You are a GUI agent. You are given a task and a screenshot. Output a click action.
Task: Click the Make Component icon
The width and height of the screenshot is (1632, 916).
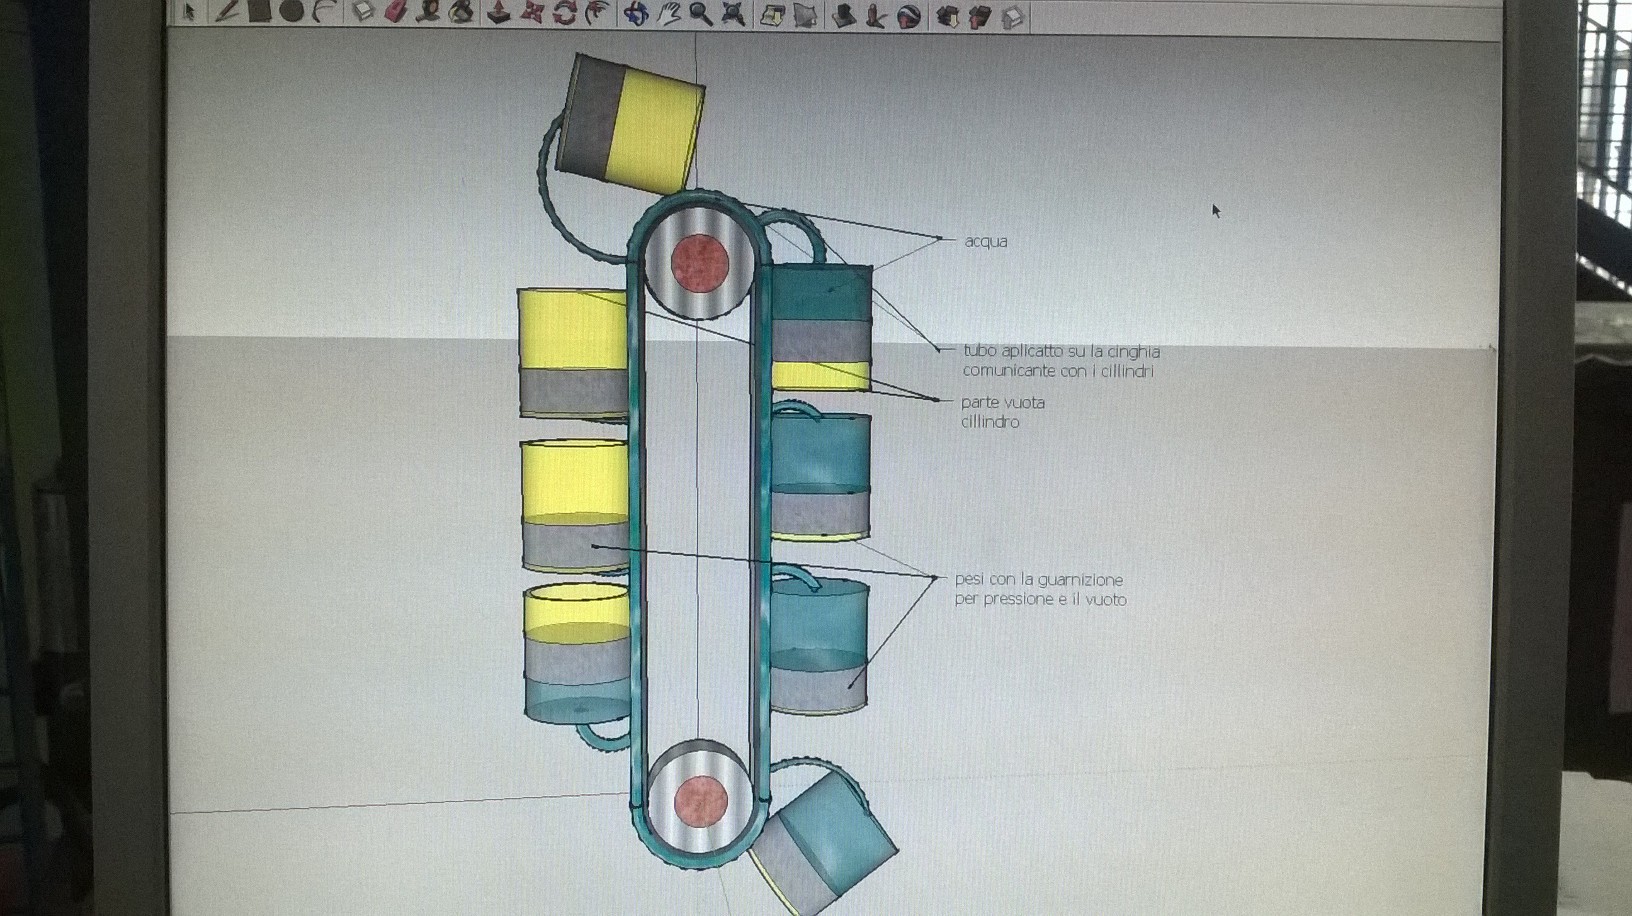click(x=364, y=13)
